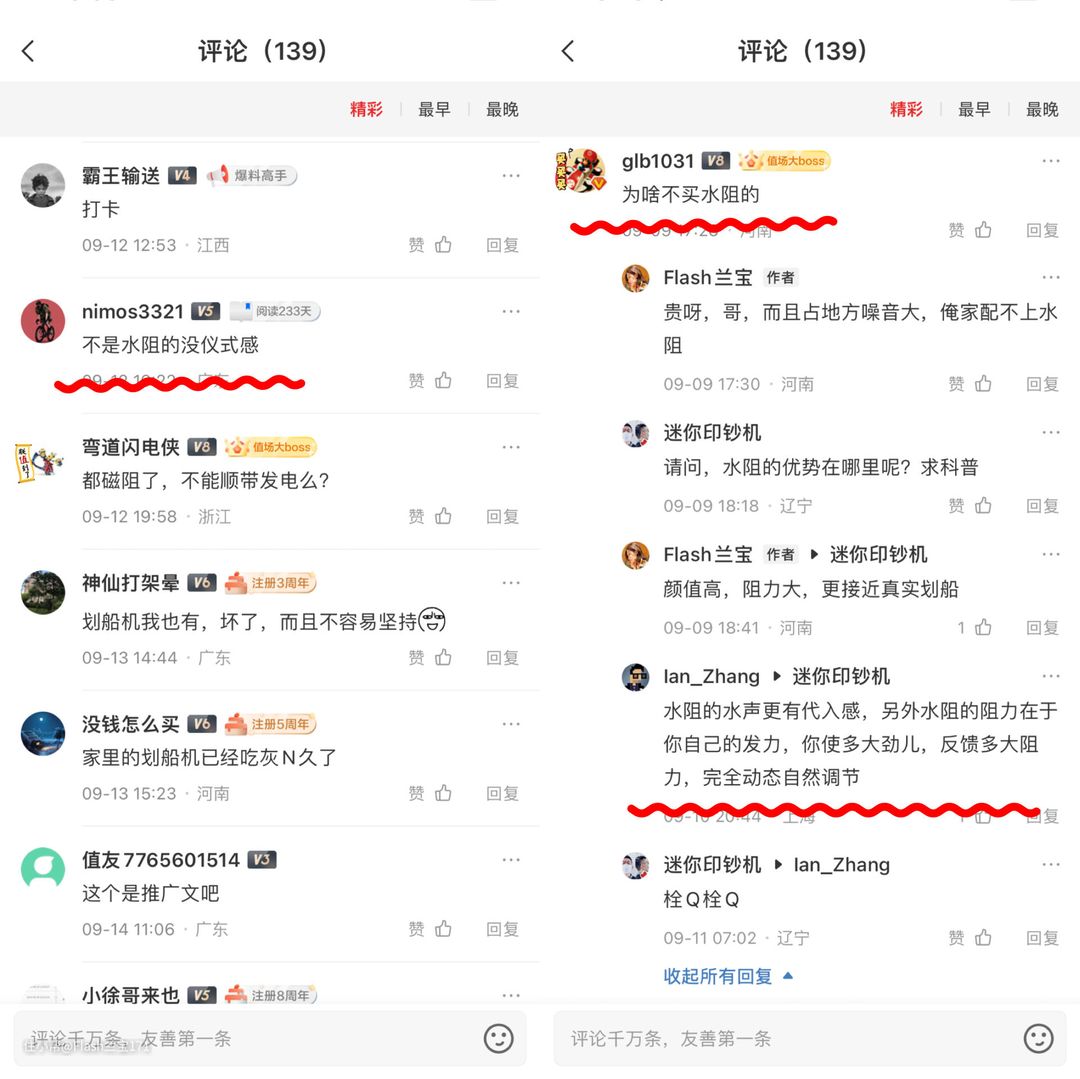Tap back arrow on right comments screen

[x=568, y=51]
